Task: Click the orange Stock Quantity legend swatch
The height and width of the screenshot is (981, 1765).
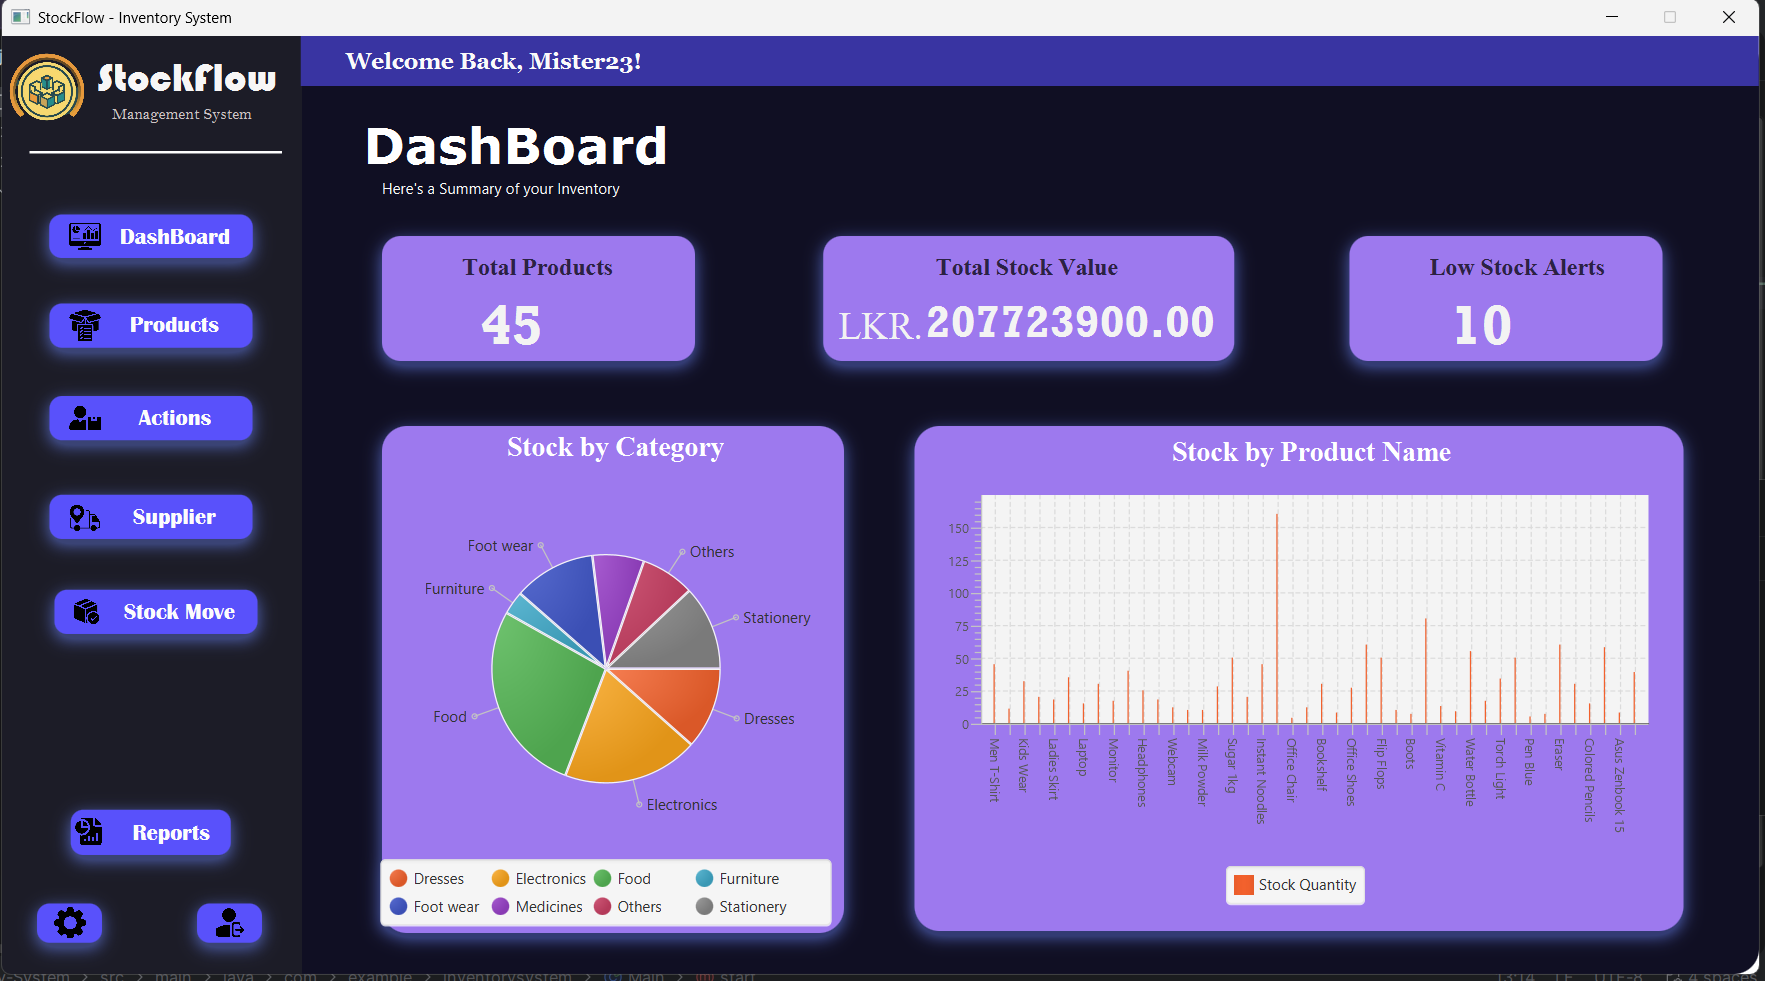Action: pos(1243,885)
